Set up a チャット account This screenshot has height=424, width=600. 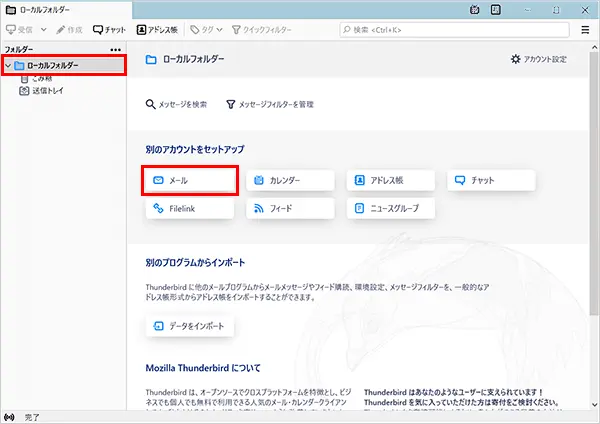(x=491, y=180)
